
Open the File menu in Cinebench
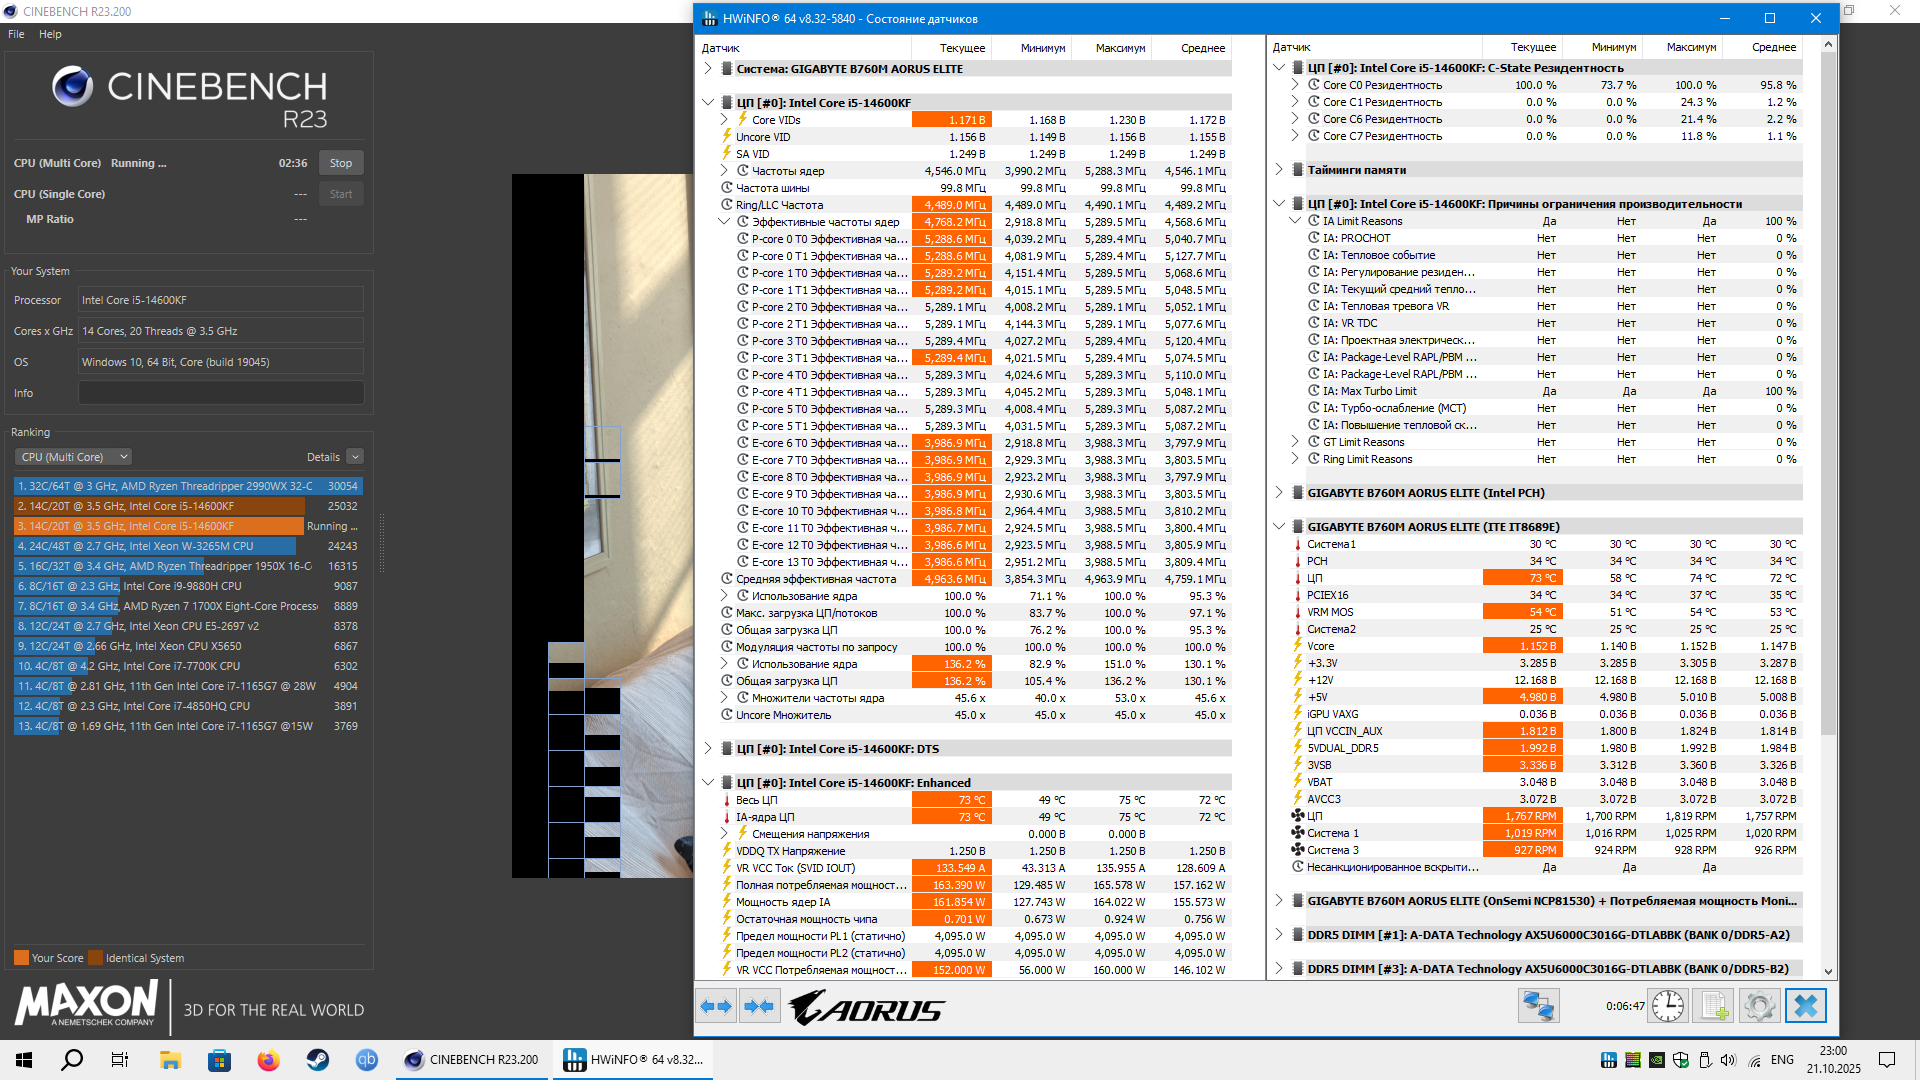pyautogui.click(x=16, y=34)
